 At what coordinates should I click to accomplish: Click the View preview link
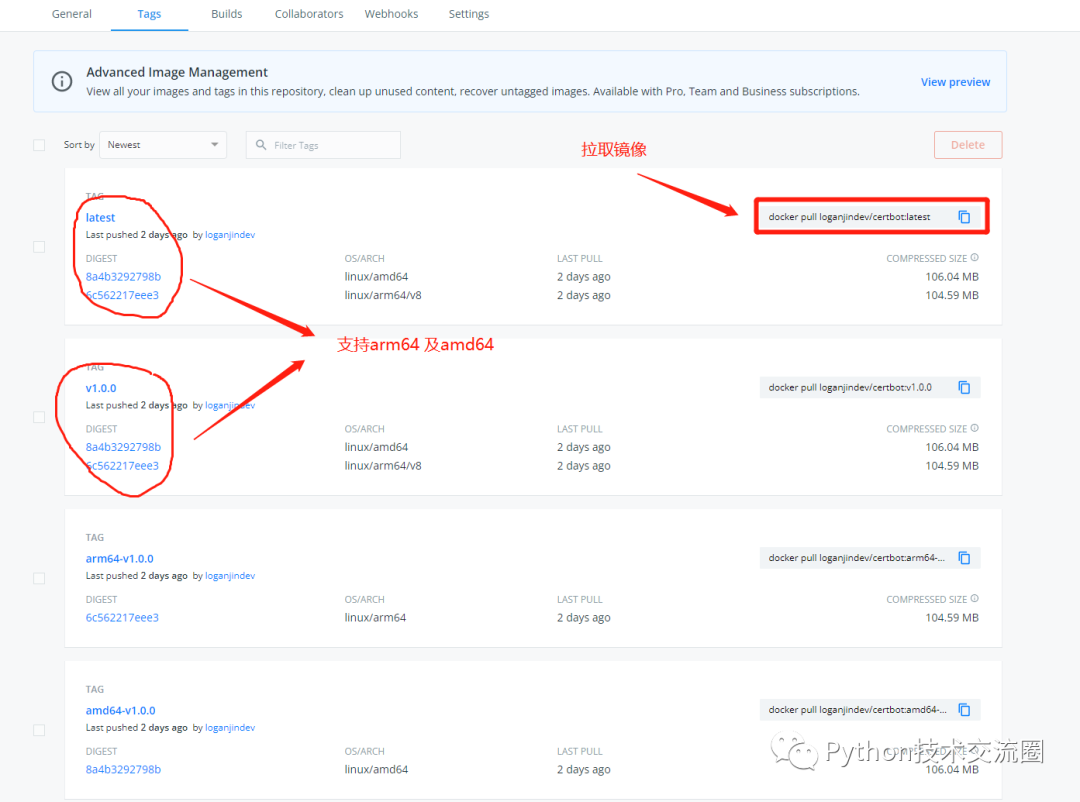click(955, 82)
